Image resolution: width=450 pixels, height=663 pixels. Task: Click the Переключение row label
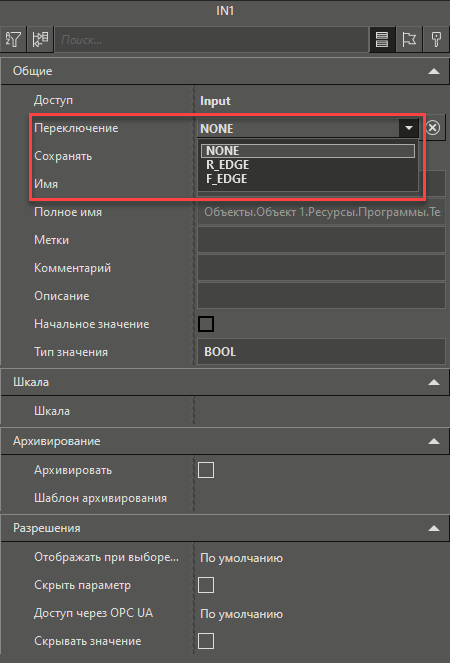[x=76, y=128]
